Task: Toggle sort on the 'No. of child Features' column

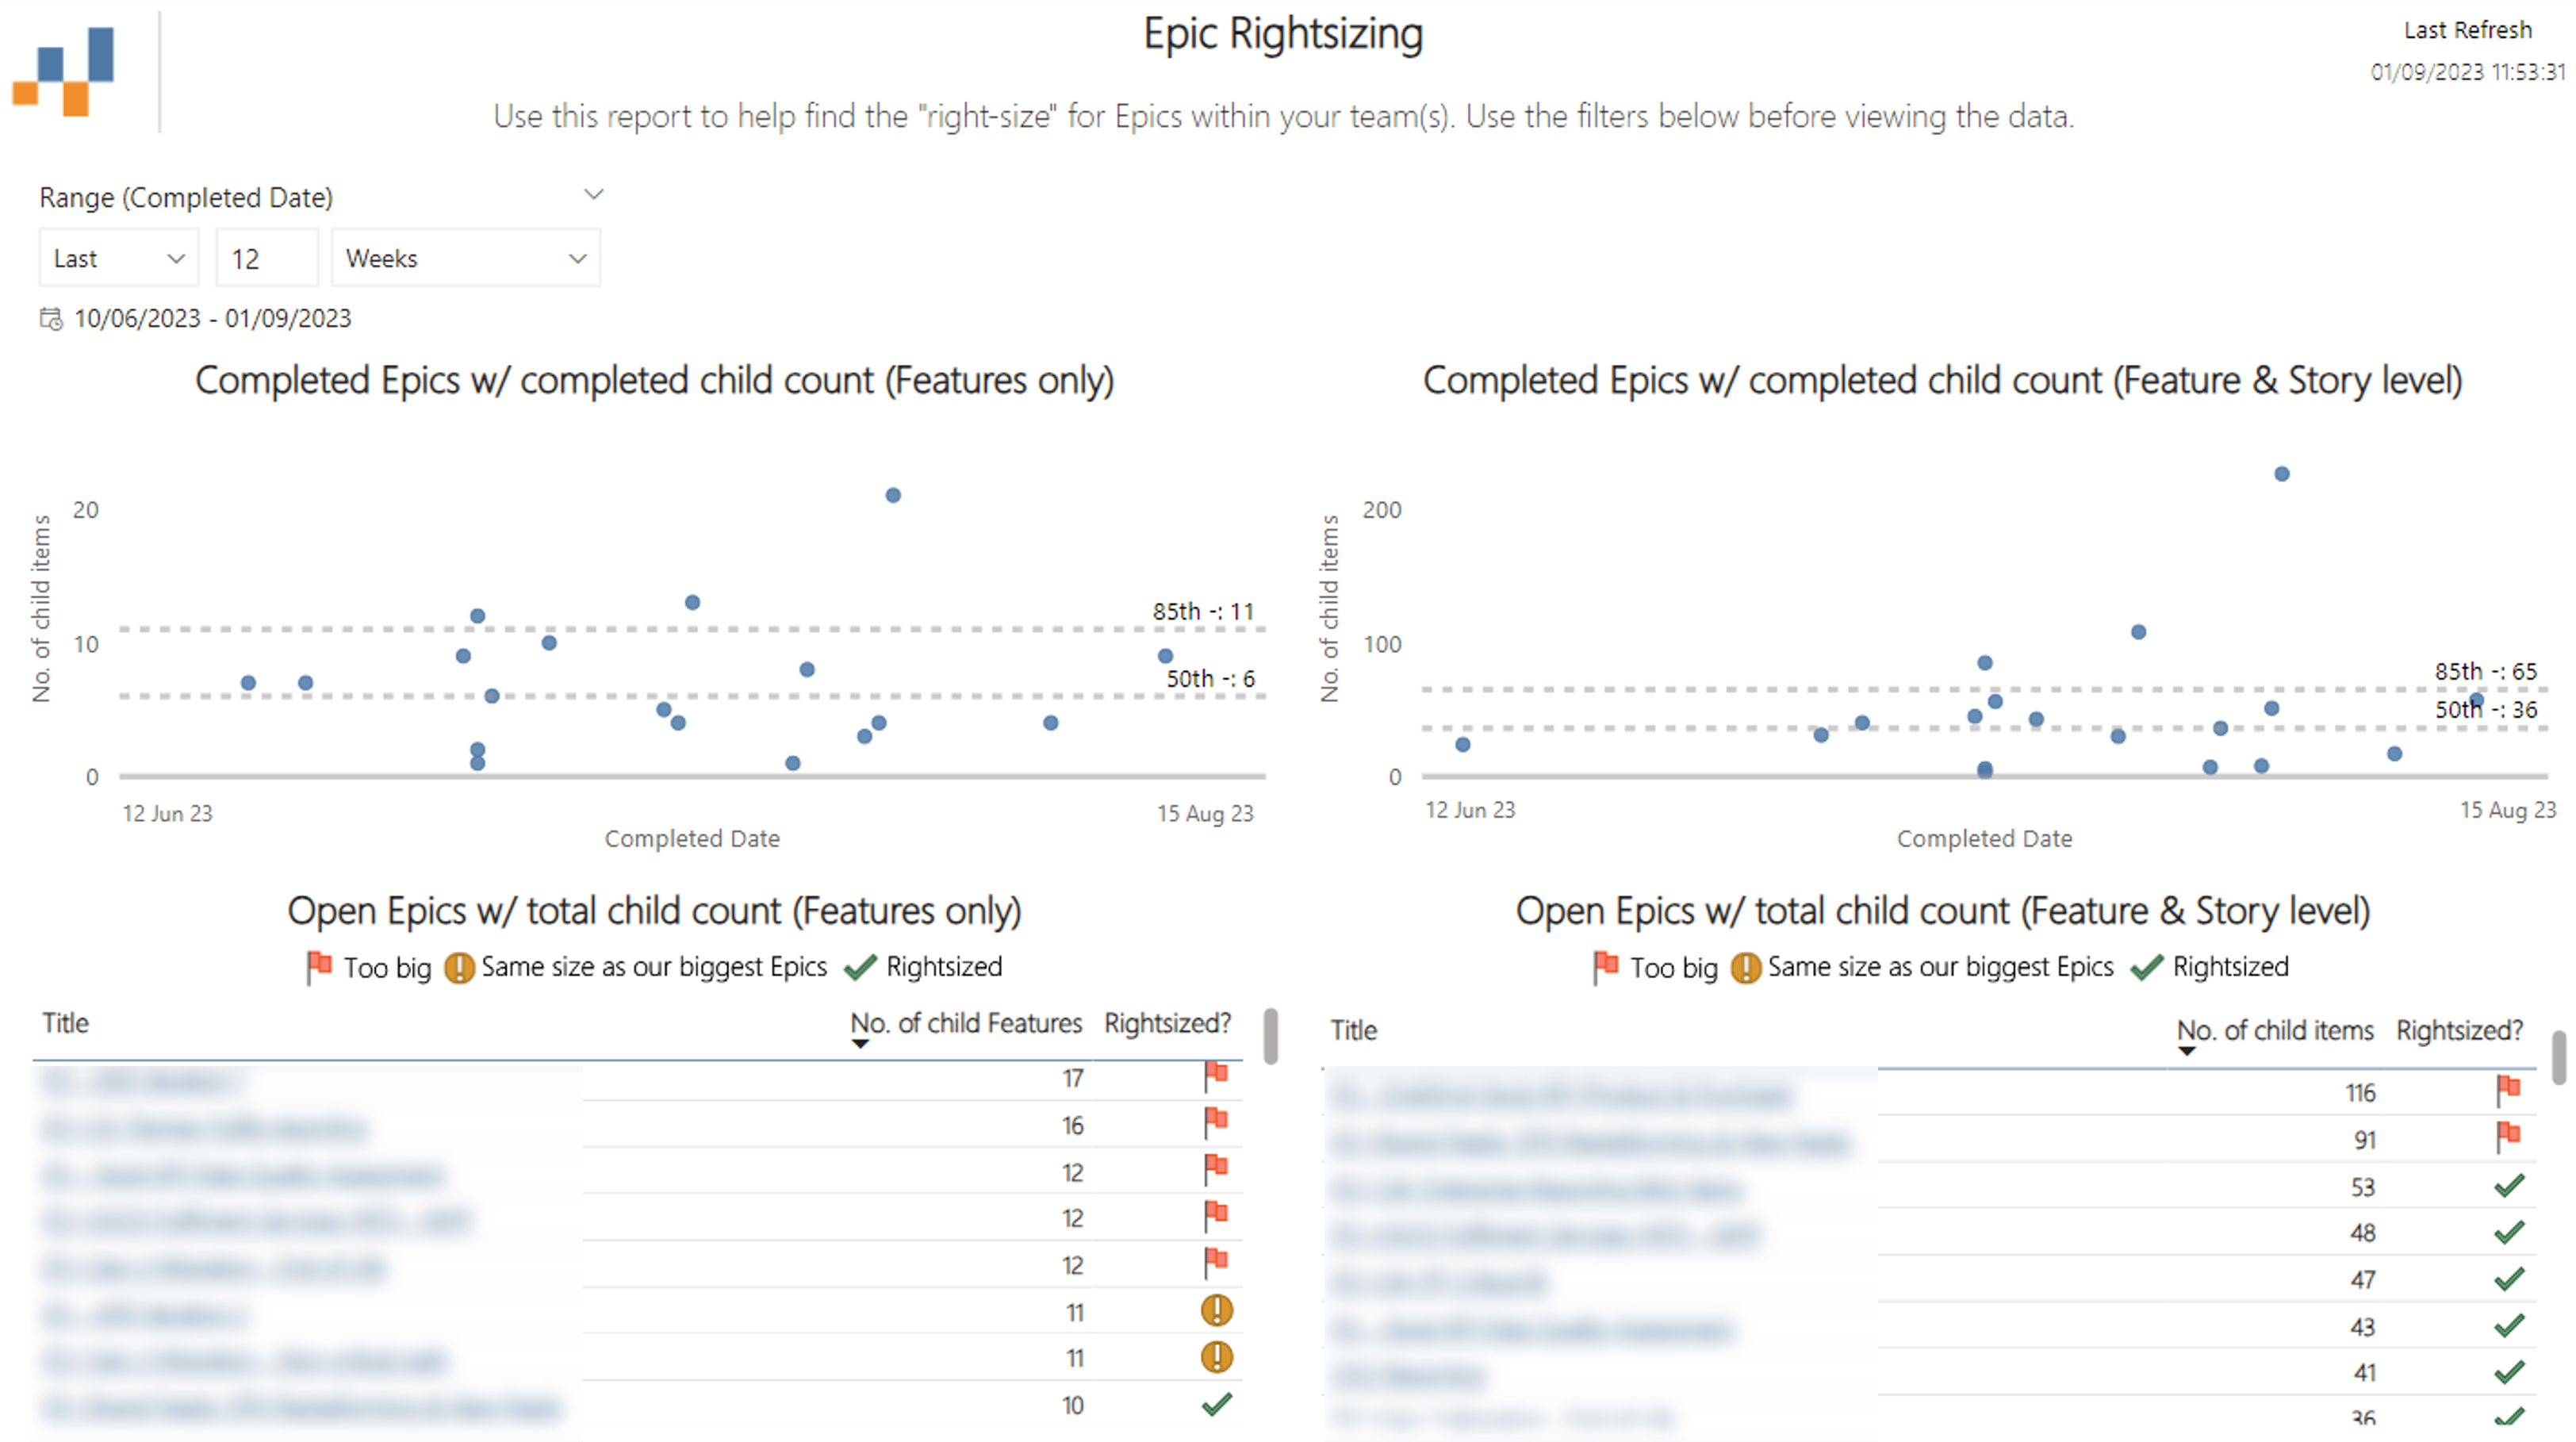Action: point(965,1023)
